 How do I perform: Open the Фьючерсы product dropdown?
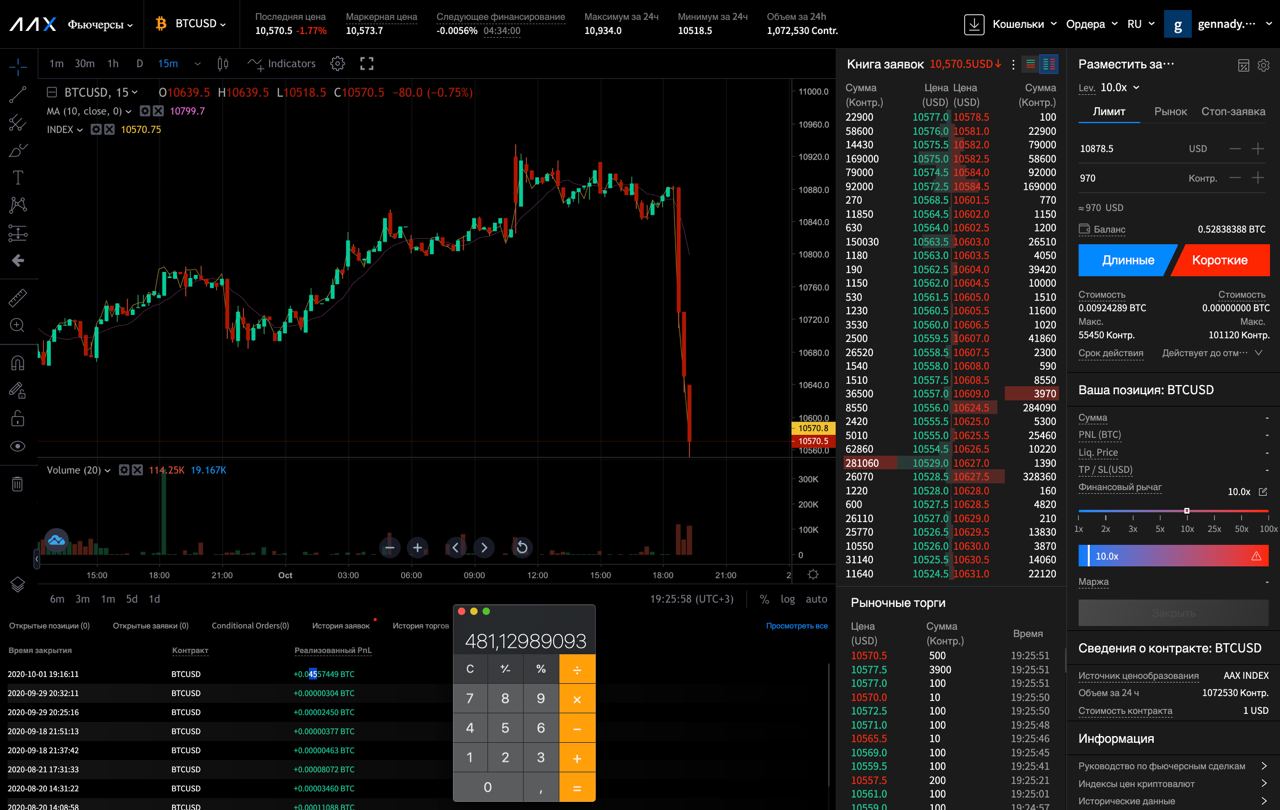pyautogui.click(x=100, y=24)
